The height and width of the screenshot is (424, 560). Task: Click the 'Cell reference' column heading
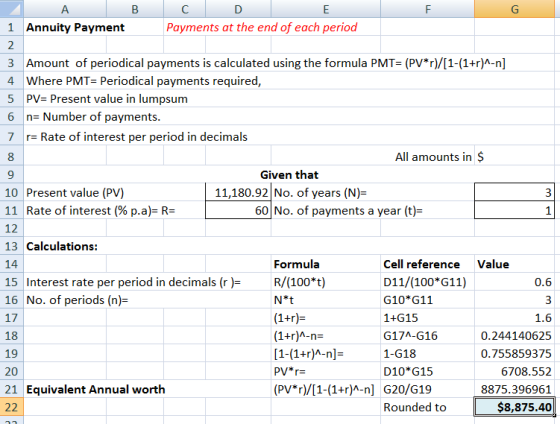tap(421, 264)
